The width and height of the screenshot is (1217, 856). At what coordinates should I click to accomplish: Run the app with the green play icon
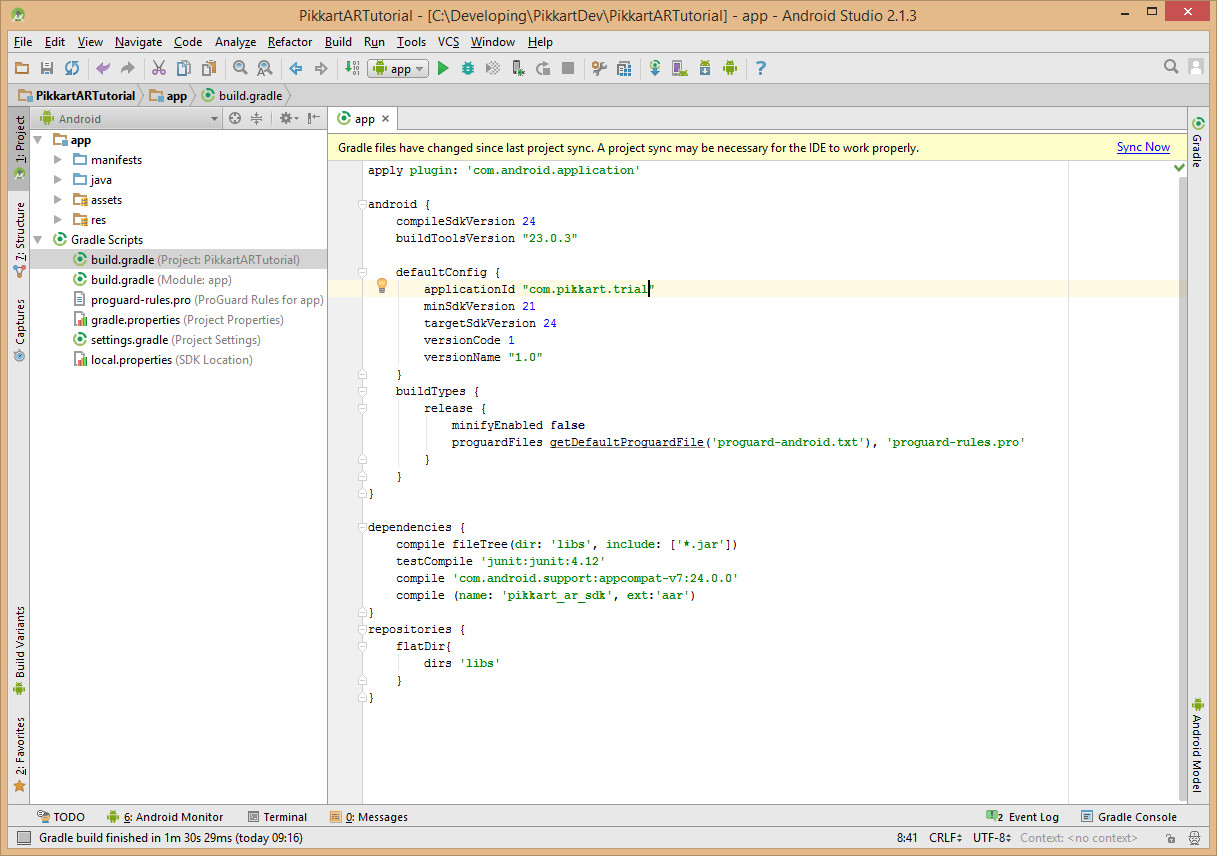coord(443,68)
